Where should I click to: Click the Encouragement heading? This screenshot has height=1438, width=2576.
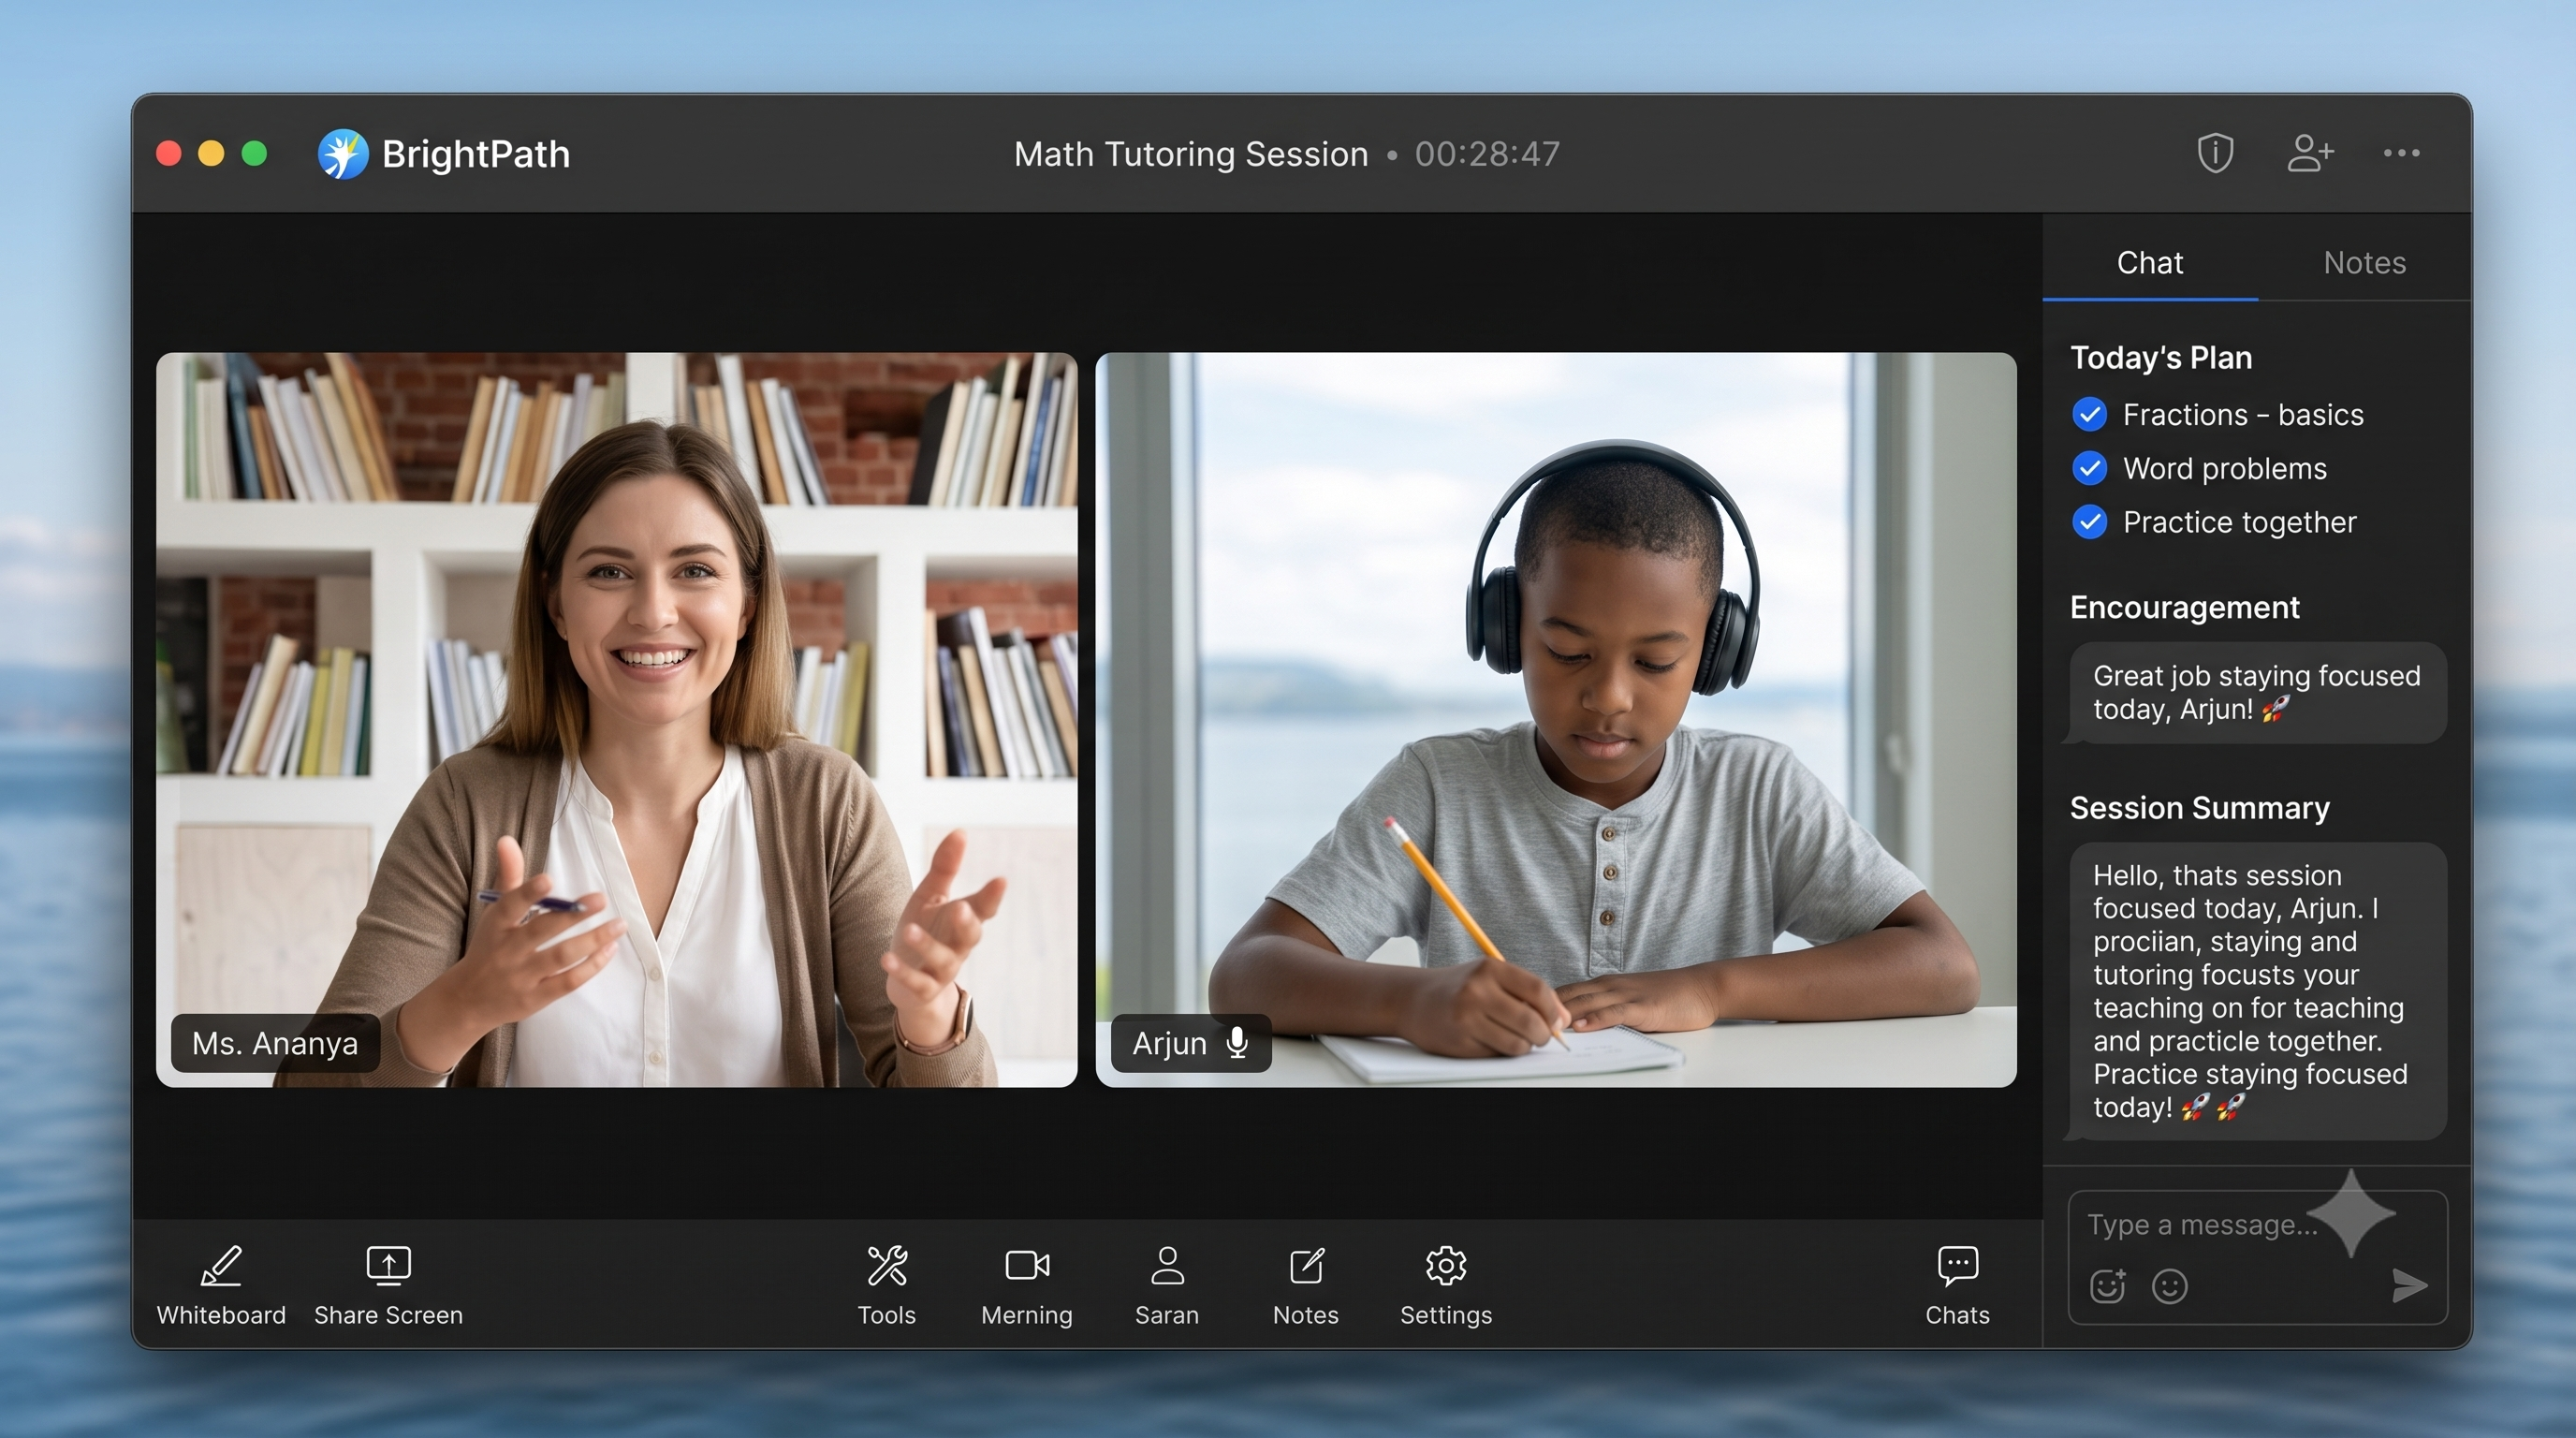point(2184,607)
